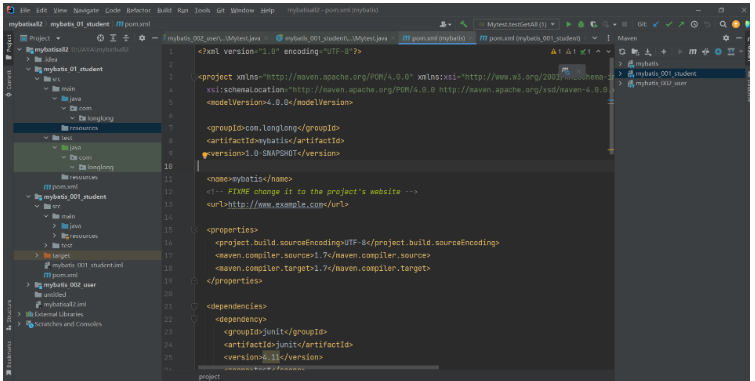
Task: Open the Navigate menu
Action: point(86,10)
